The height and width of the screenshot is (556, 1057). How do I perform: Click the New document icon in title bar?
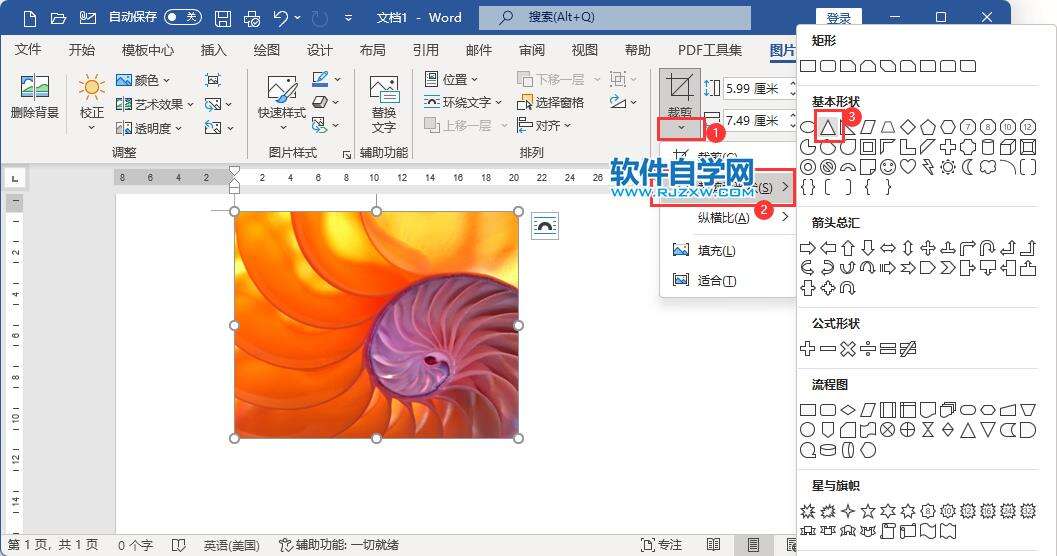[30, 18]
